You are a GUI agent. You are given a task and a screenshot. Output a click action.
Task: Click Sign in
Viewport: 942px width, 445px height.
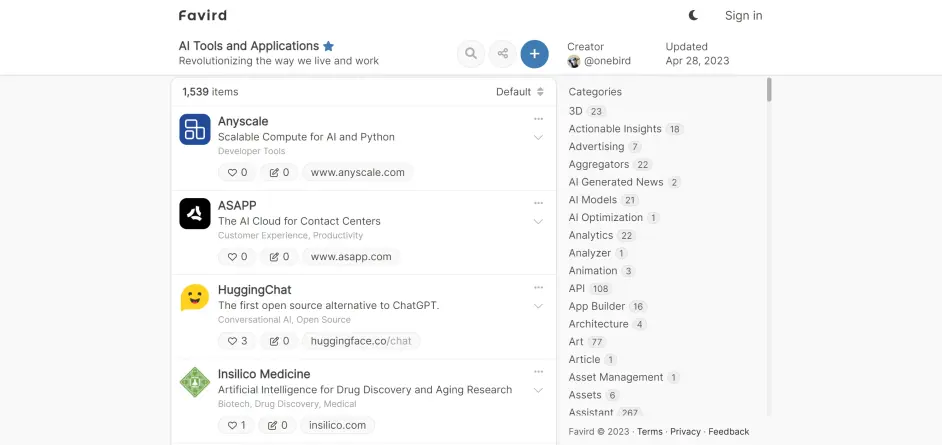(x=743, y=16)
